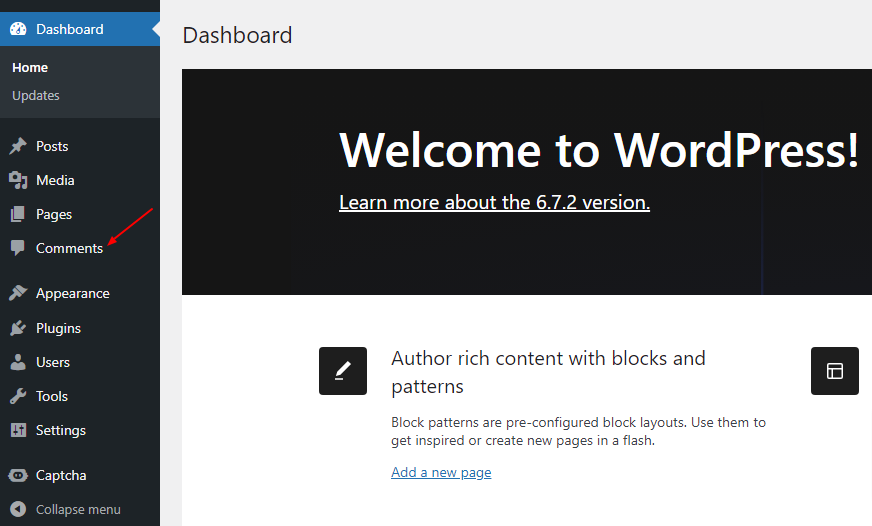Go to Appearance menu label
Viewport: 872px width, 526px height.
coord(73,294)
